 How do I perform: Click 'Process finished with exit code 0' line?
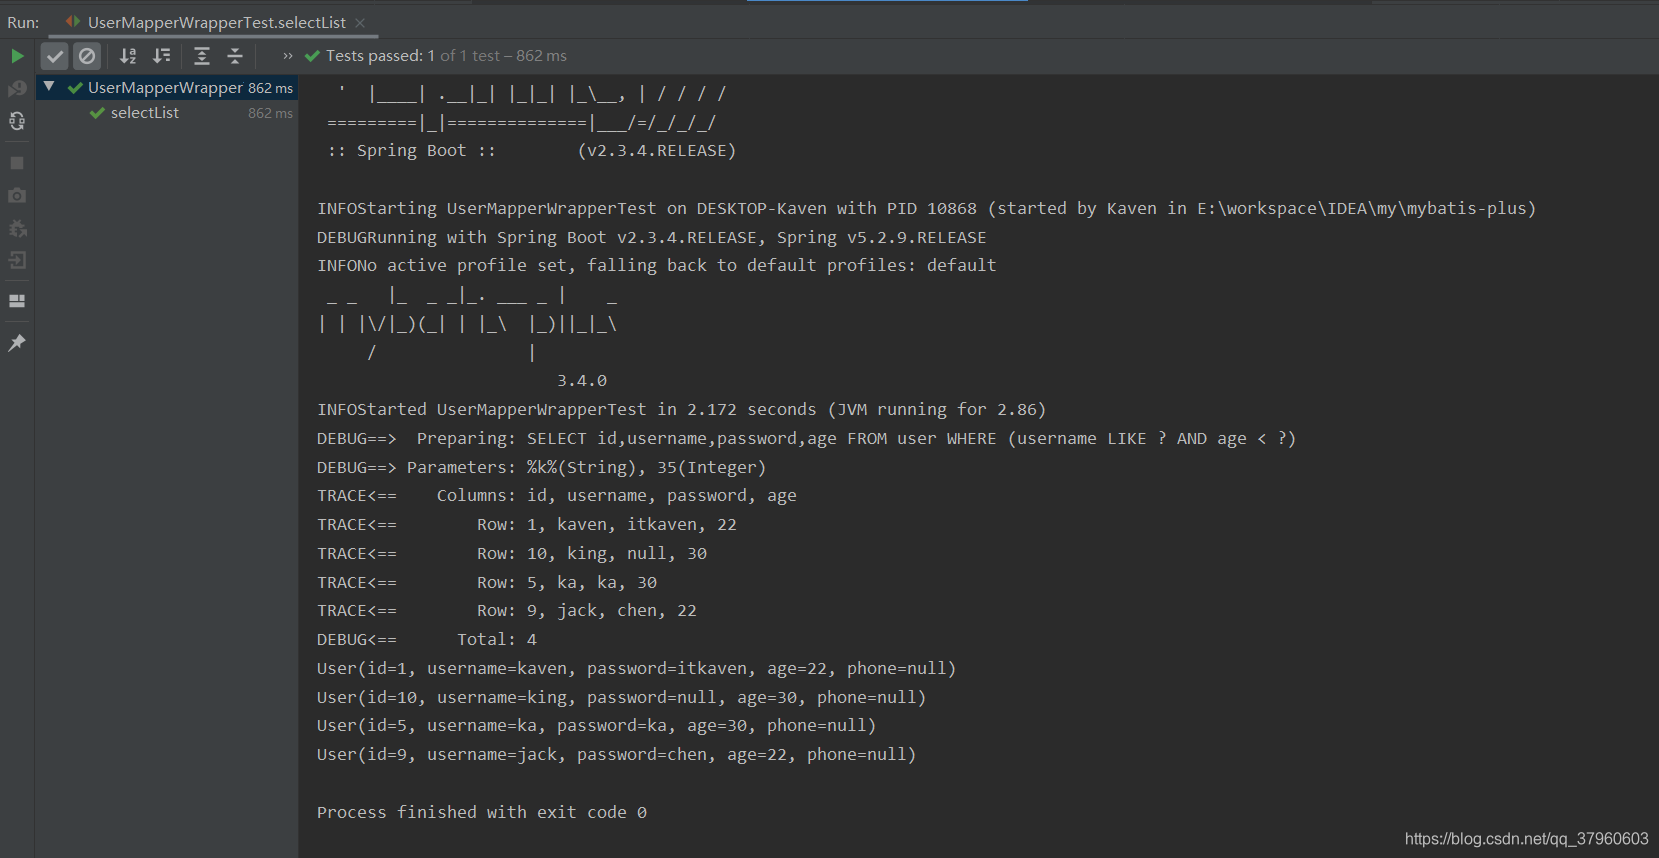coord(482,812)
